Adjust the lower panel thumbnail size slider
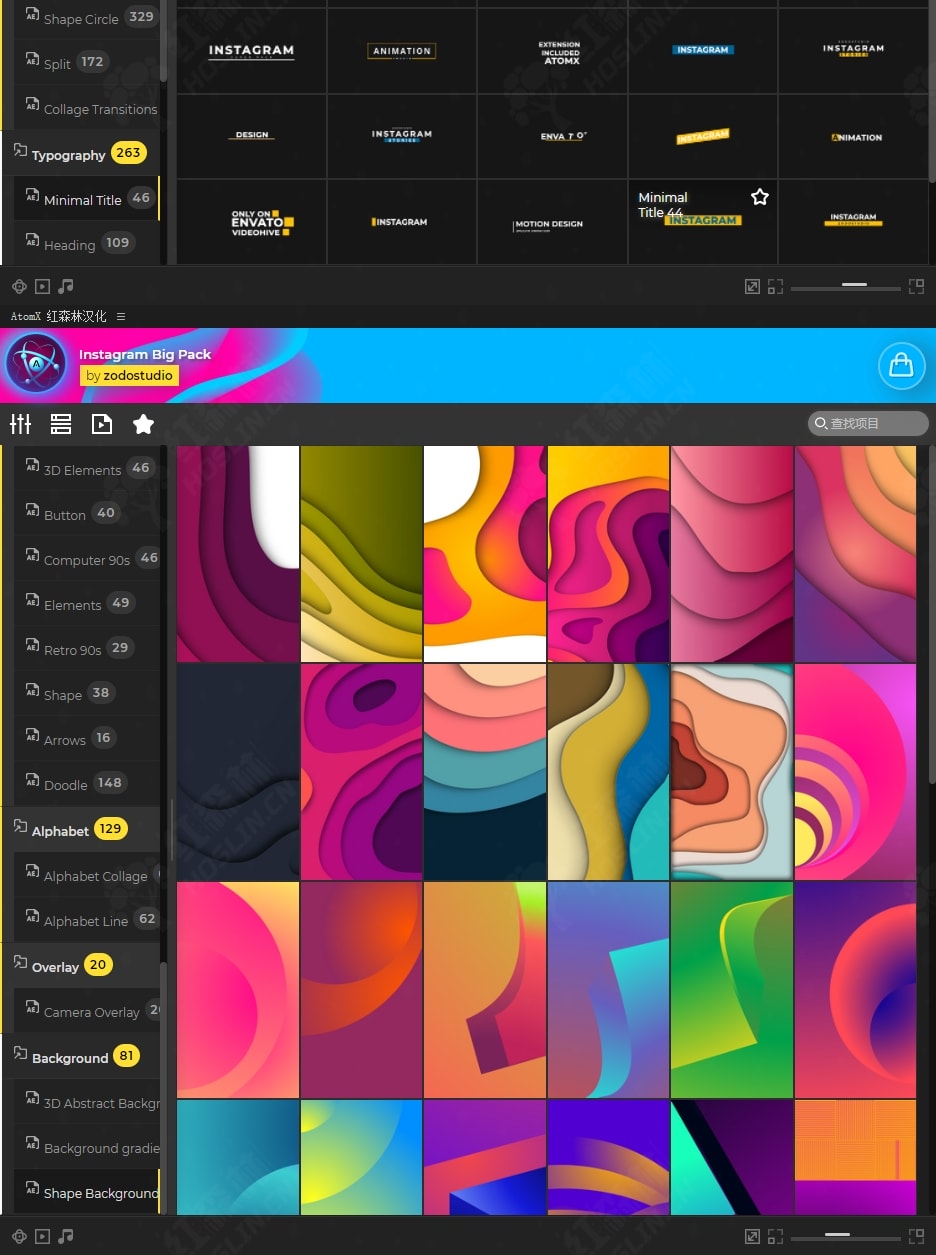936x1255 pixels. coord(838,1237)
